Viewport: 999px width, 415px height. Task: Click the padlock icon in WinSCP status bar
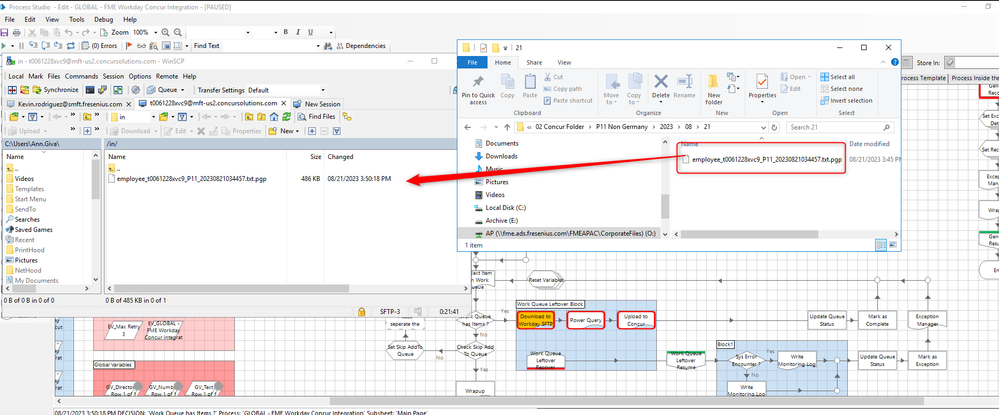361,311
